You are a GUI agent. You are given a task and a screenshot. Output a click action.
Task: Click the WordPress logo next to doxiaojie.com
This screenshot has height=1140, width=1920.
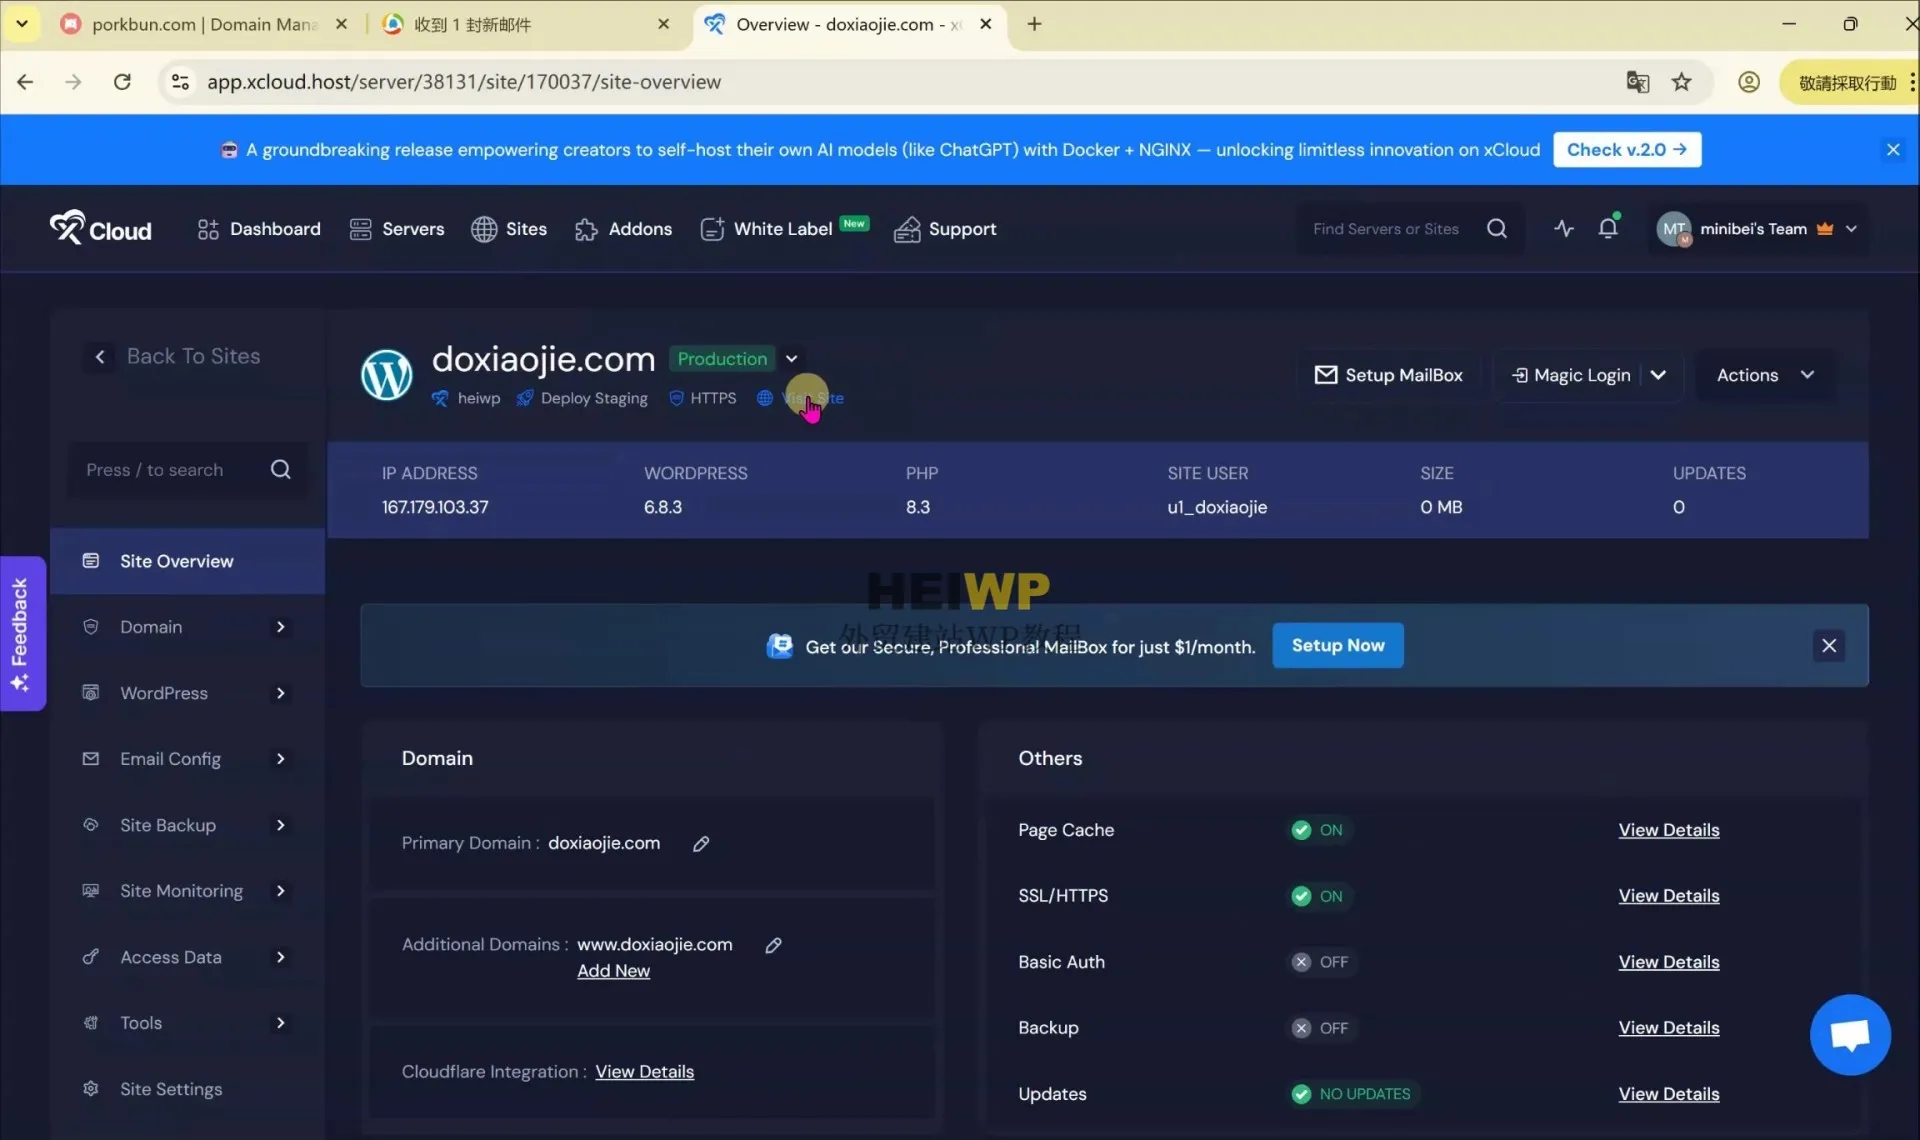point(387,374)
